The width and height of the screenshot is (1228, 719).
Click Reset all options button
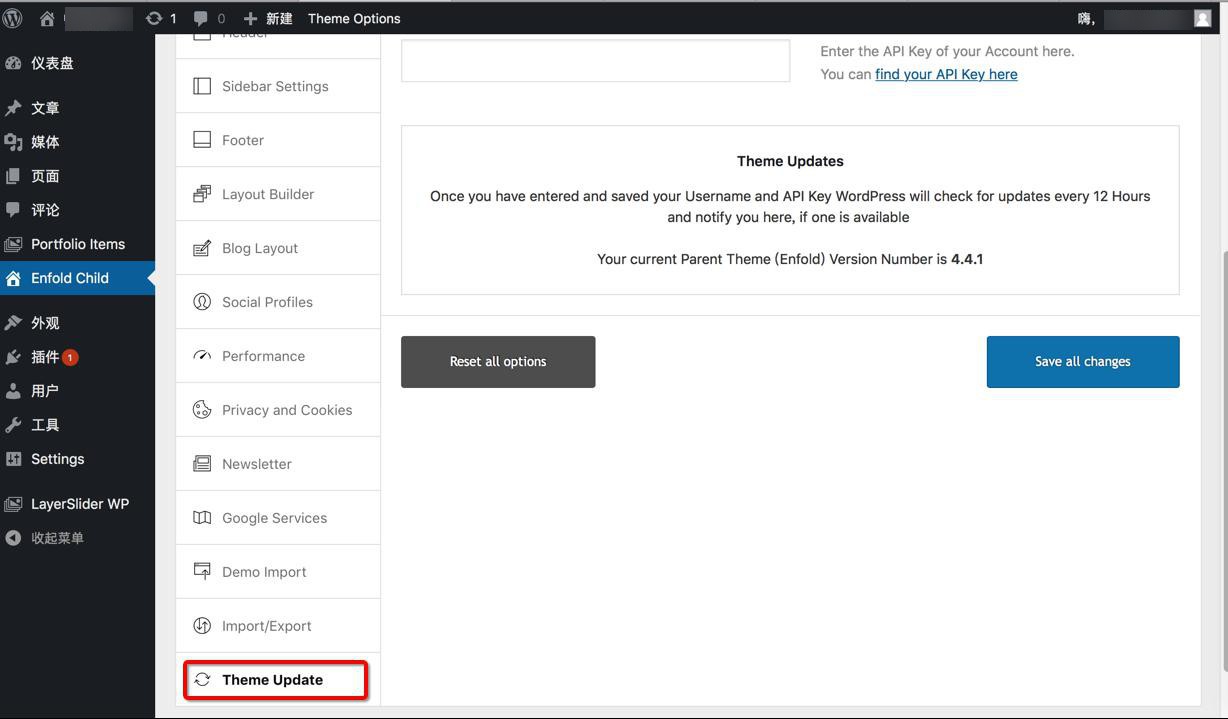point(498,362)
